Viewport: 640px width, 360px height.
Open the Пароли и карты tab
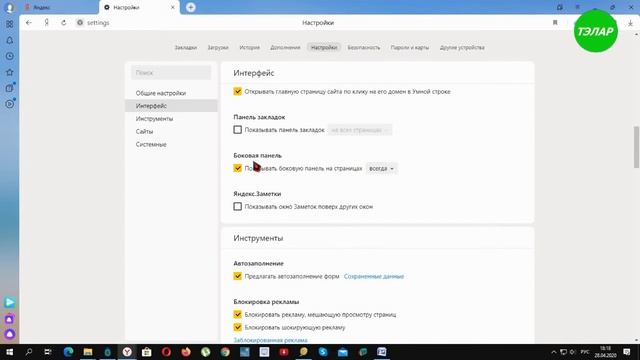[410, 48]
